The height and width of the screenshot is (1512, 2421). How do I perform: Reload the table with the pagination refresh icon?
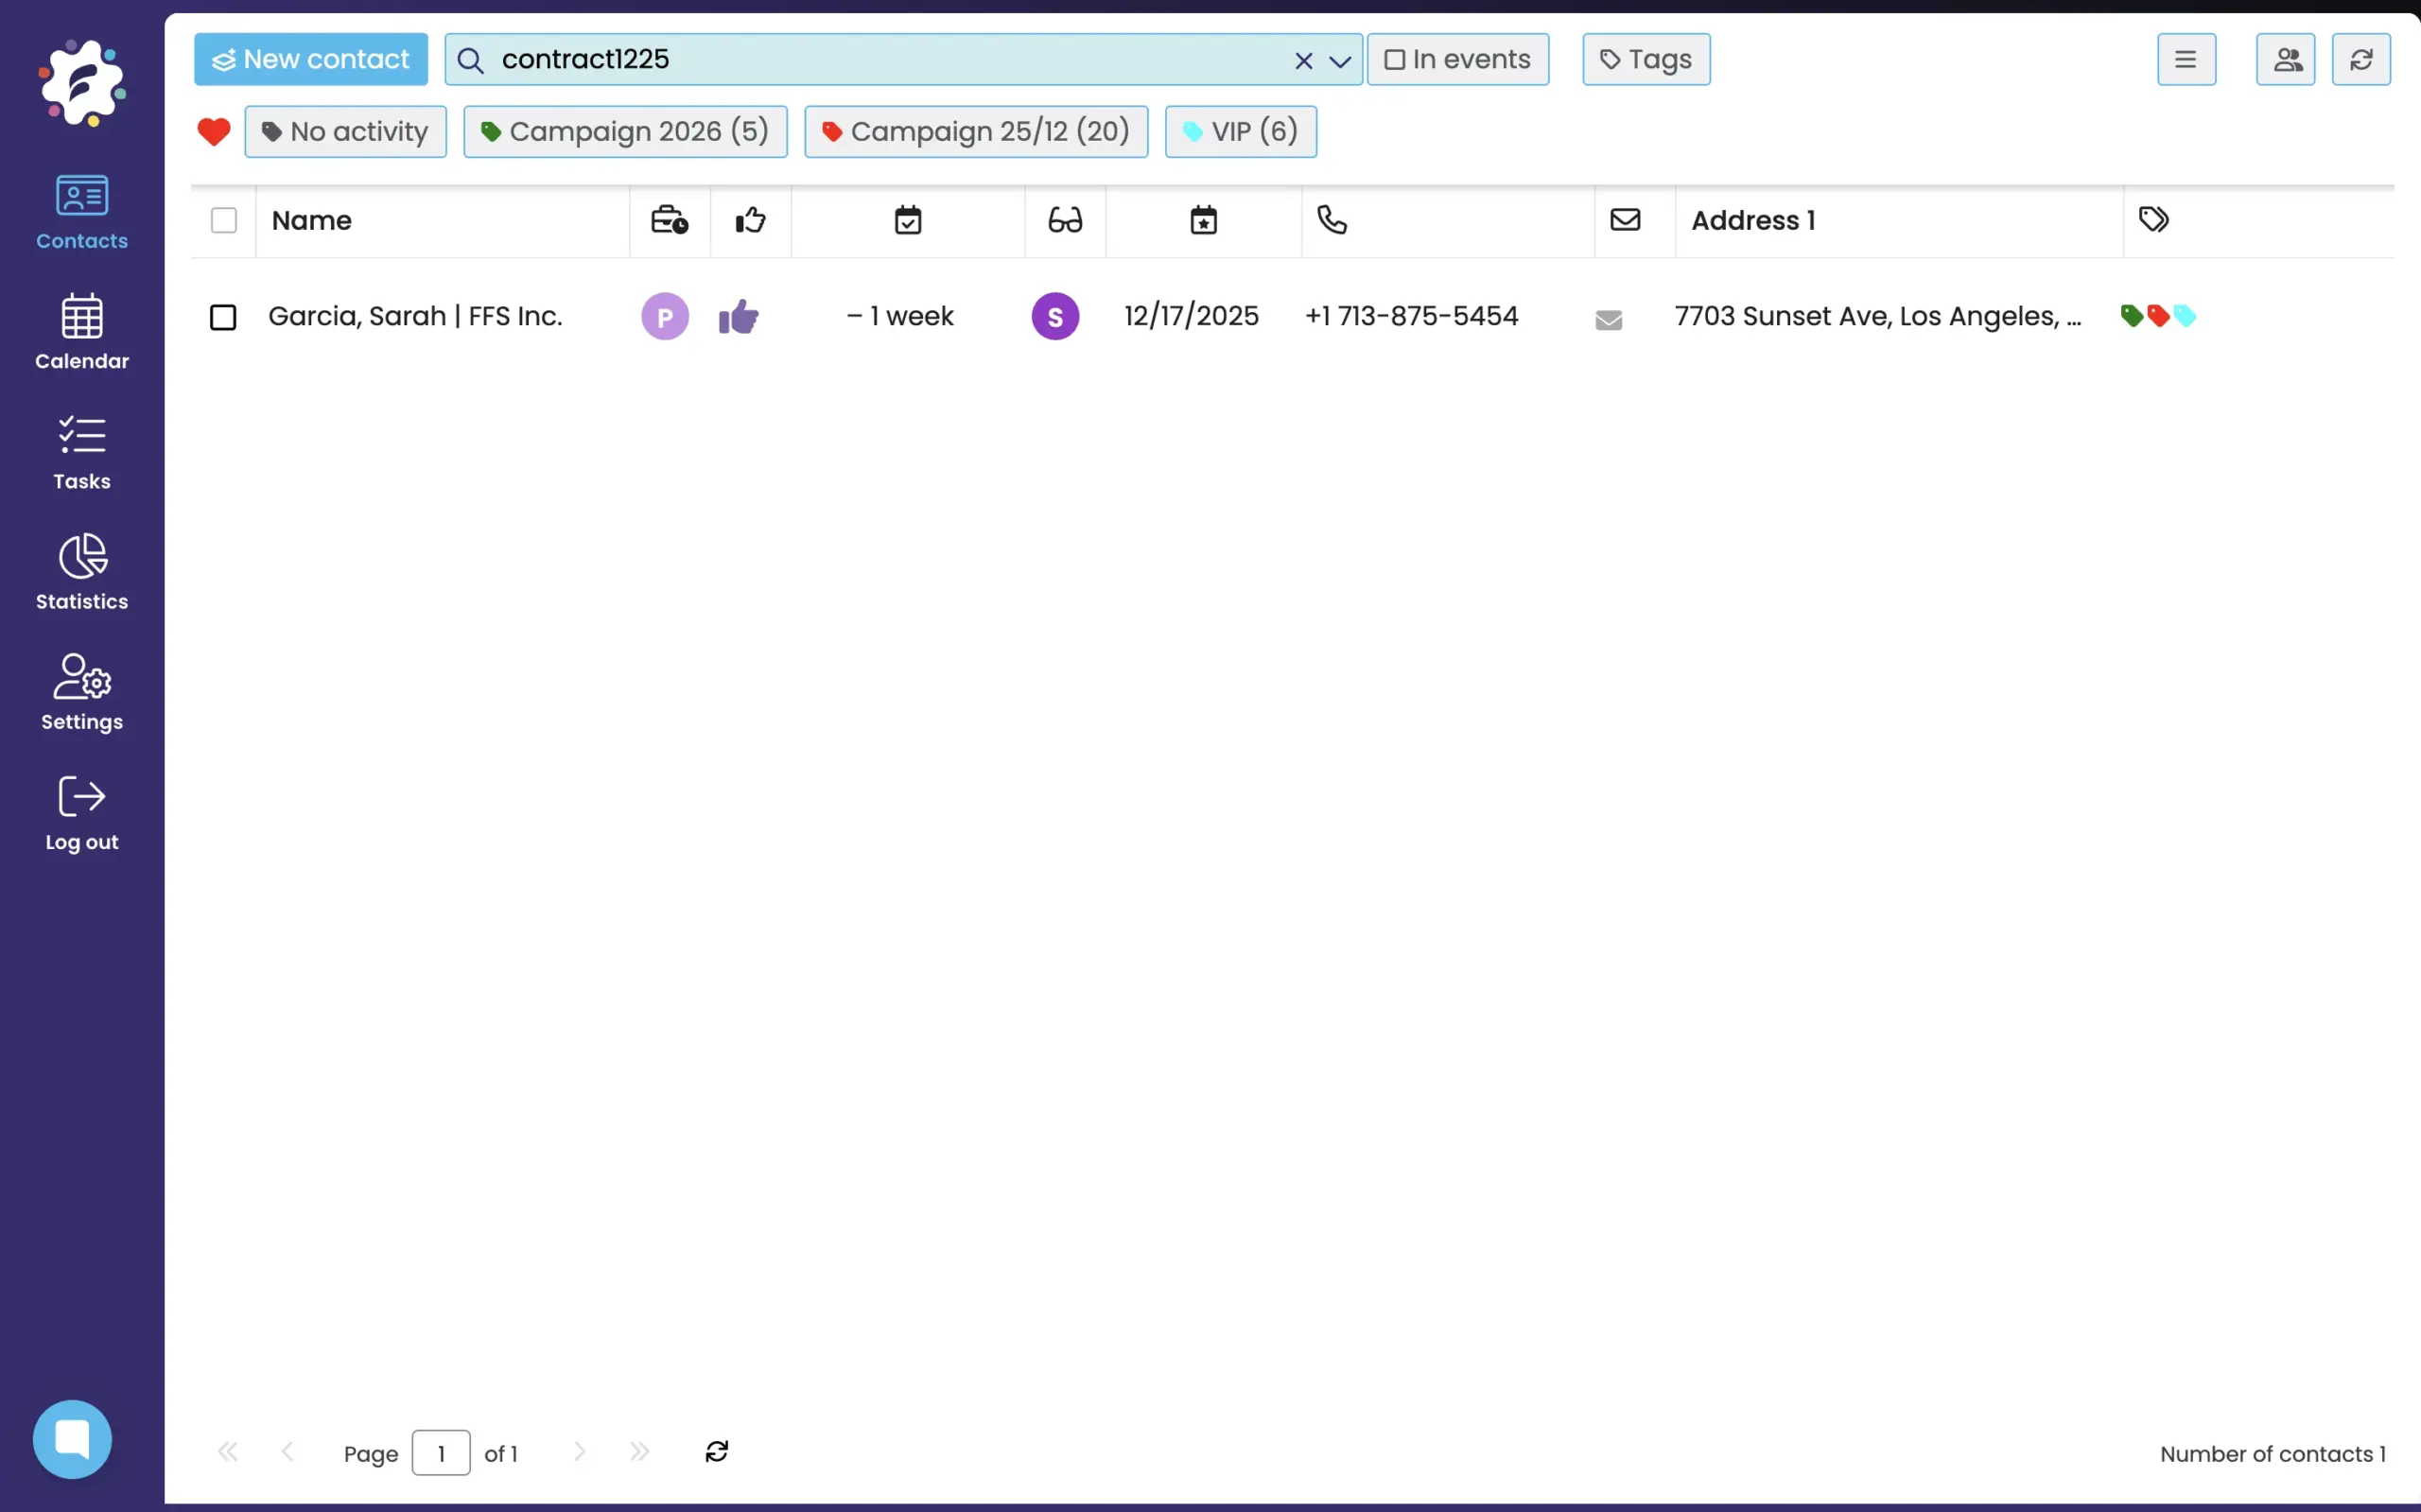(x=716, y=1451)
